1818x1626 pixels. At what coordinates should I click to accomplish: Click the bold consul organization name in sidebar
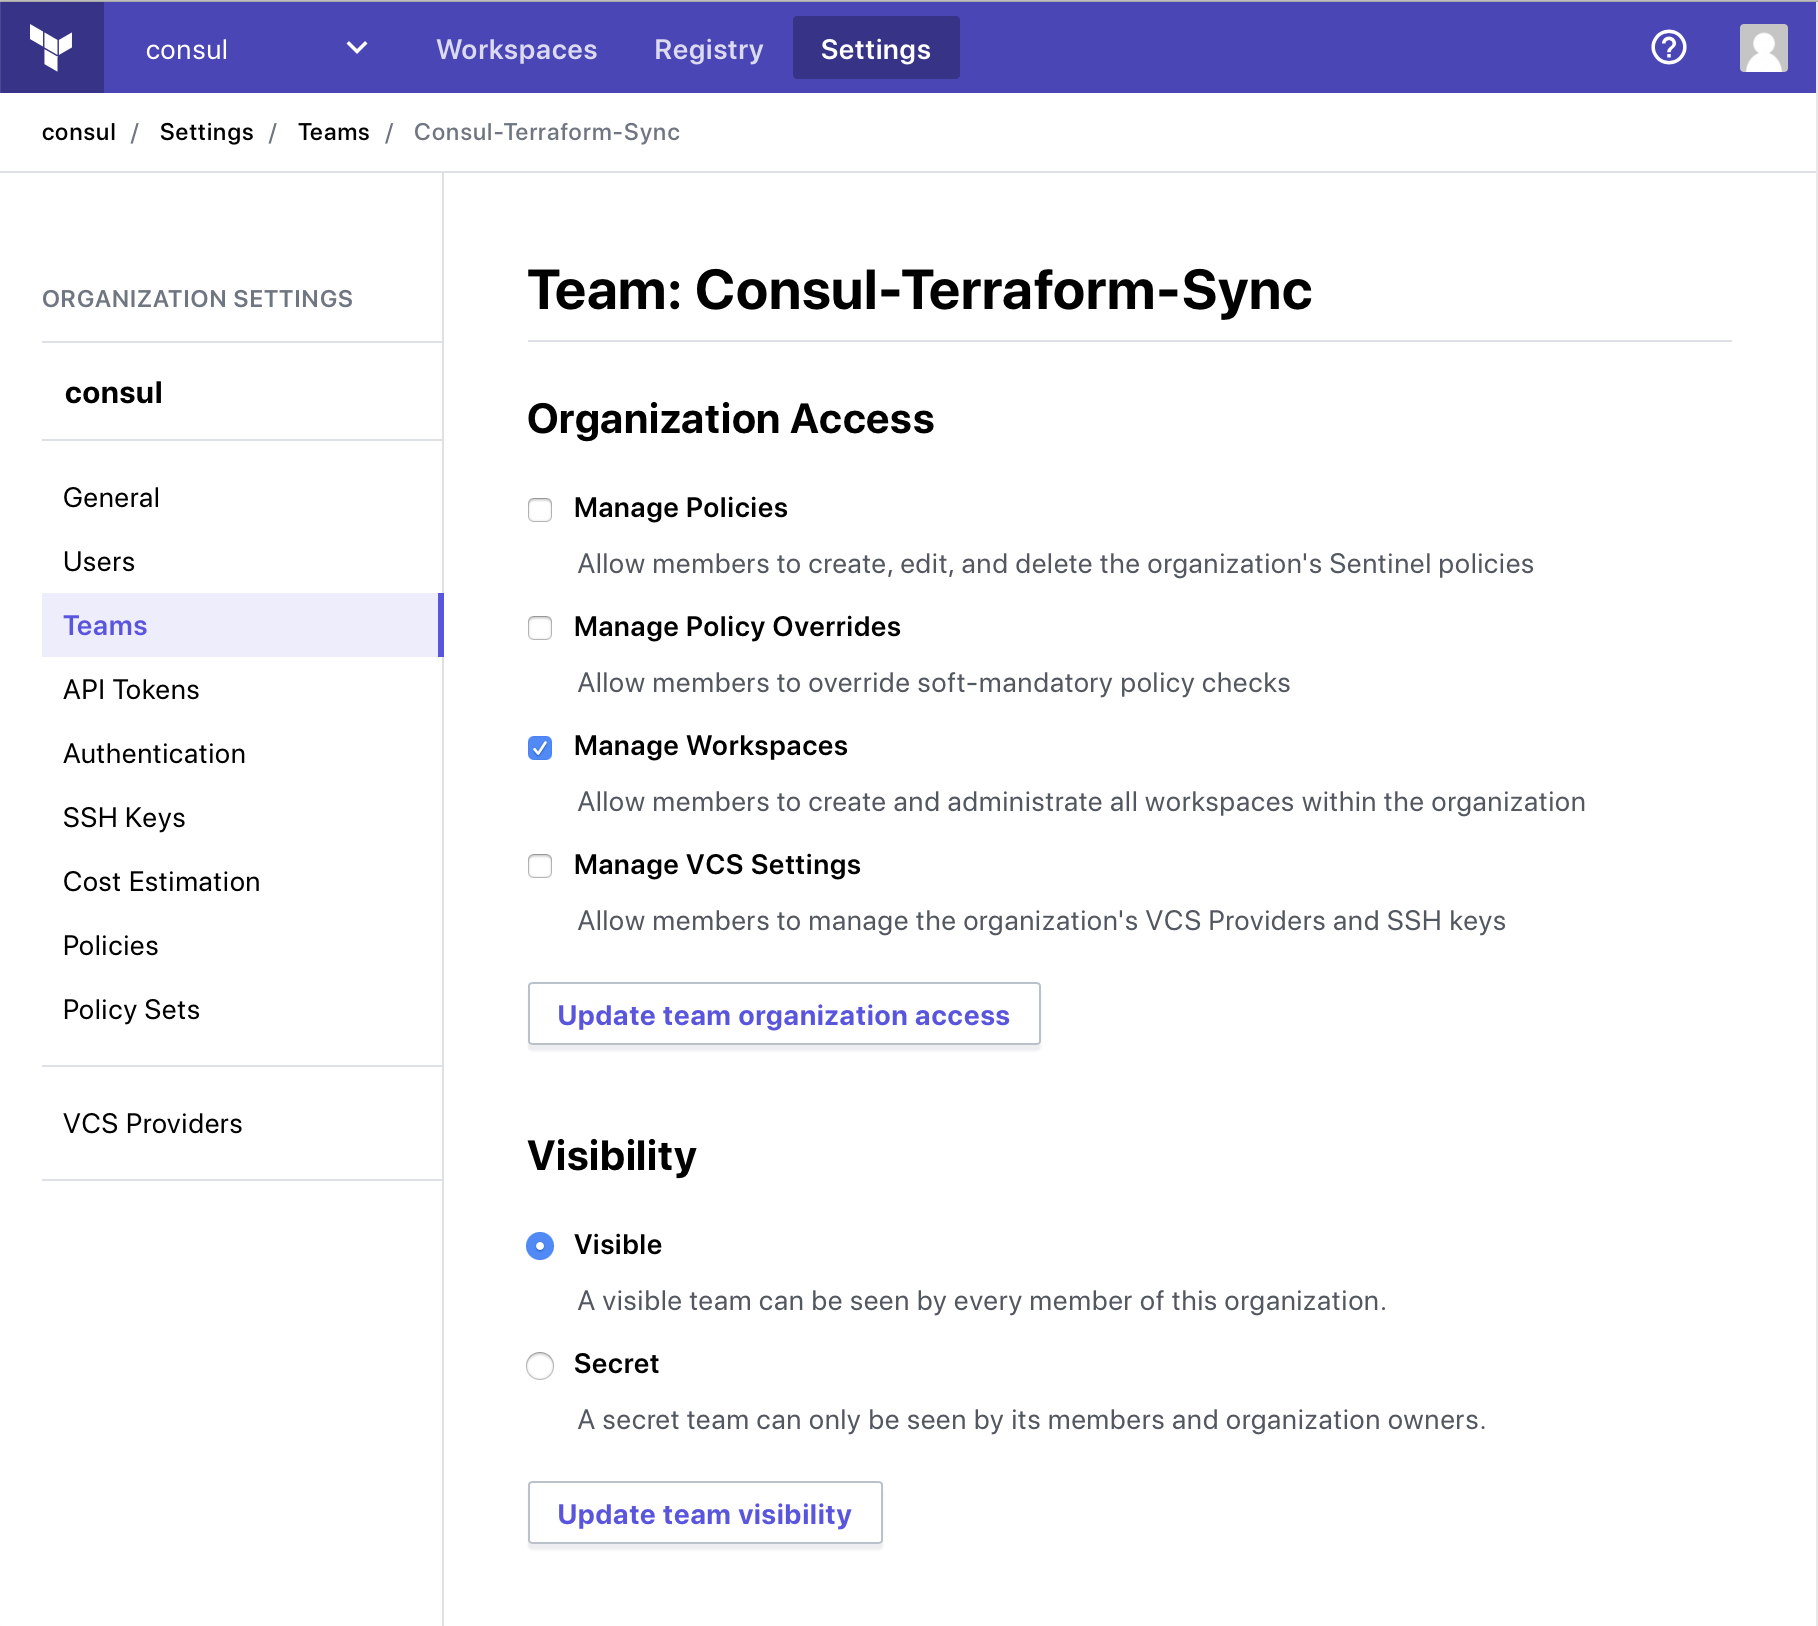click(x=114, y=393)
